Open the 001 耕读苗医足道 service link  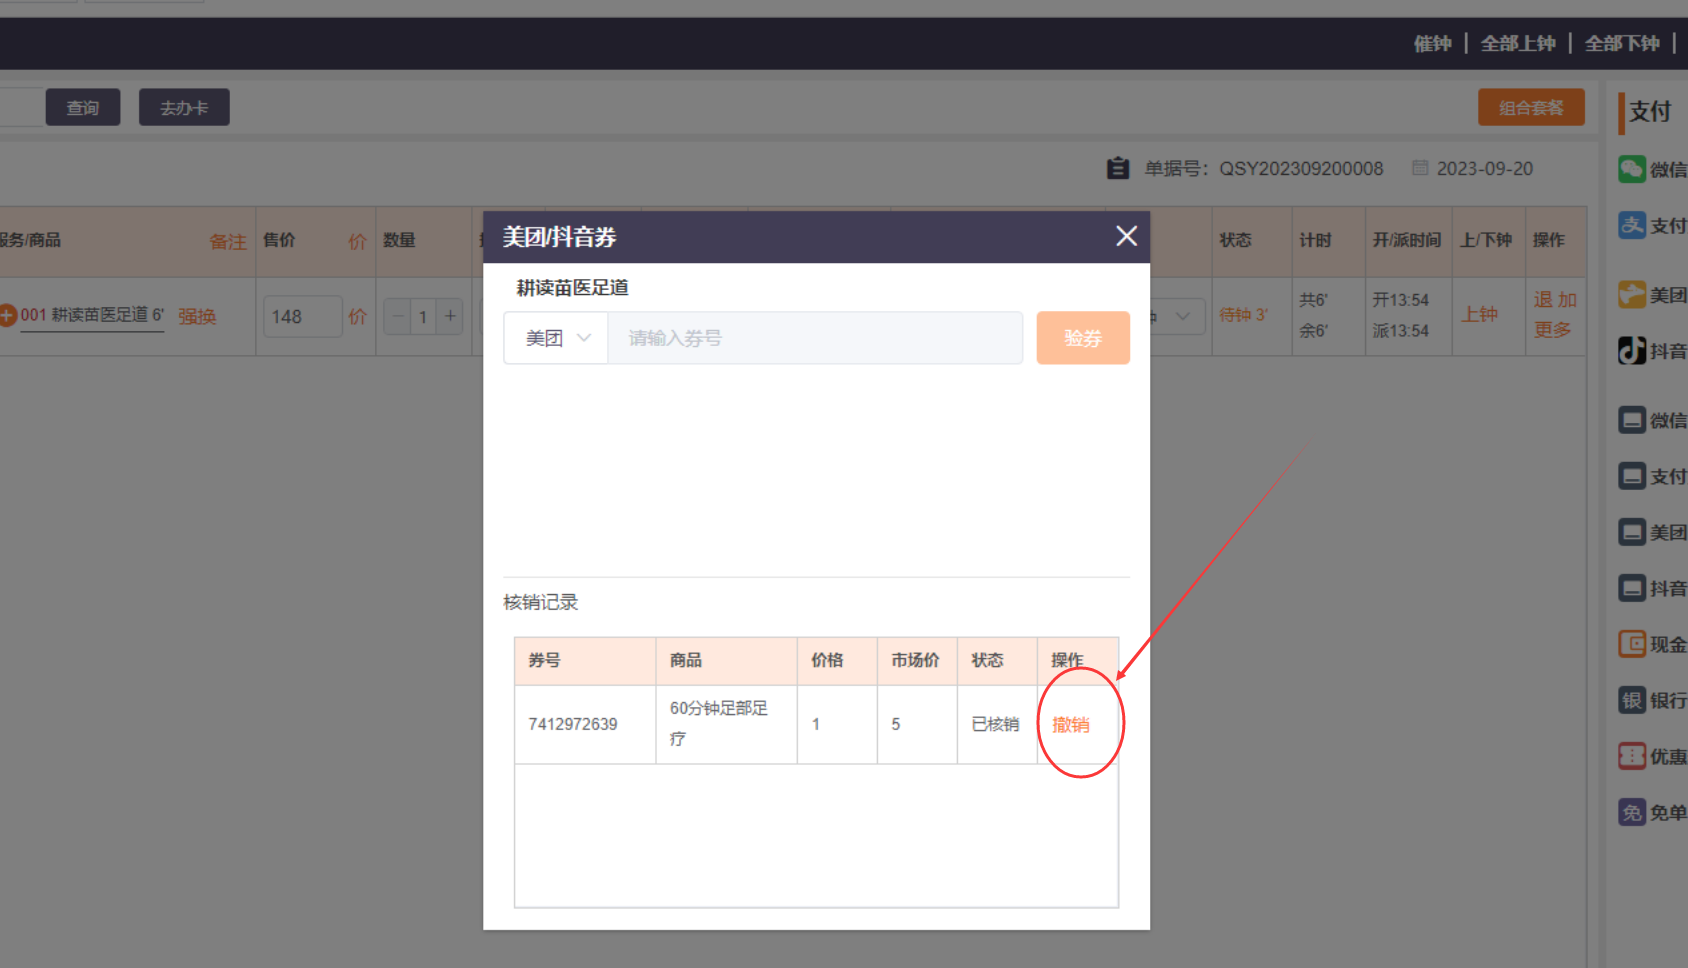[x=92, y=315]
